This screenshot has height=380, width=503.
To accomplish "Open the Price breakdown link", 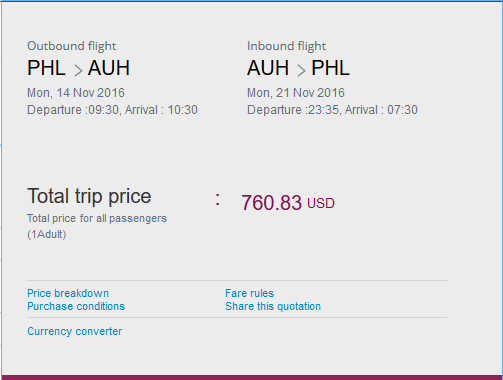I will click(x=68, y=293).
